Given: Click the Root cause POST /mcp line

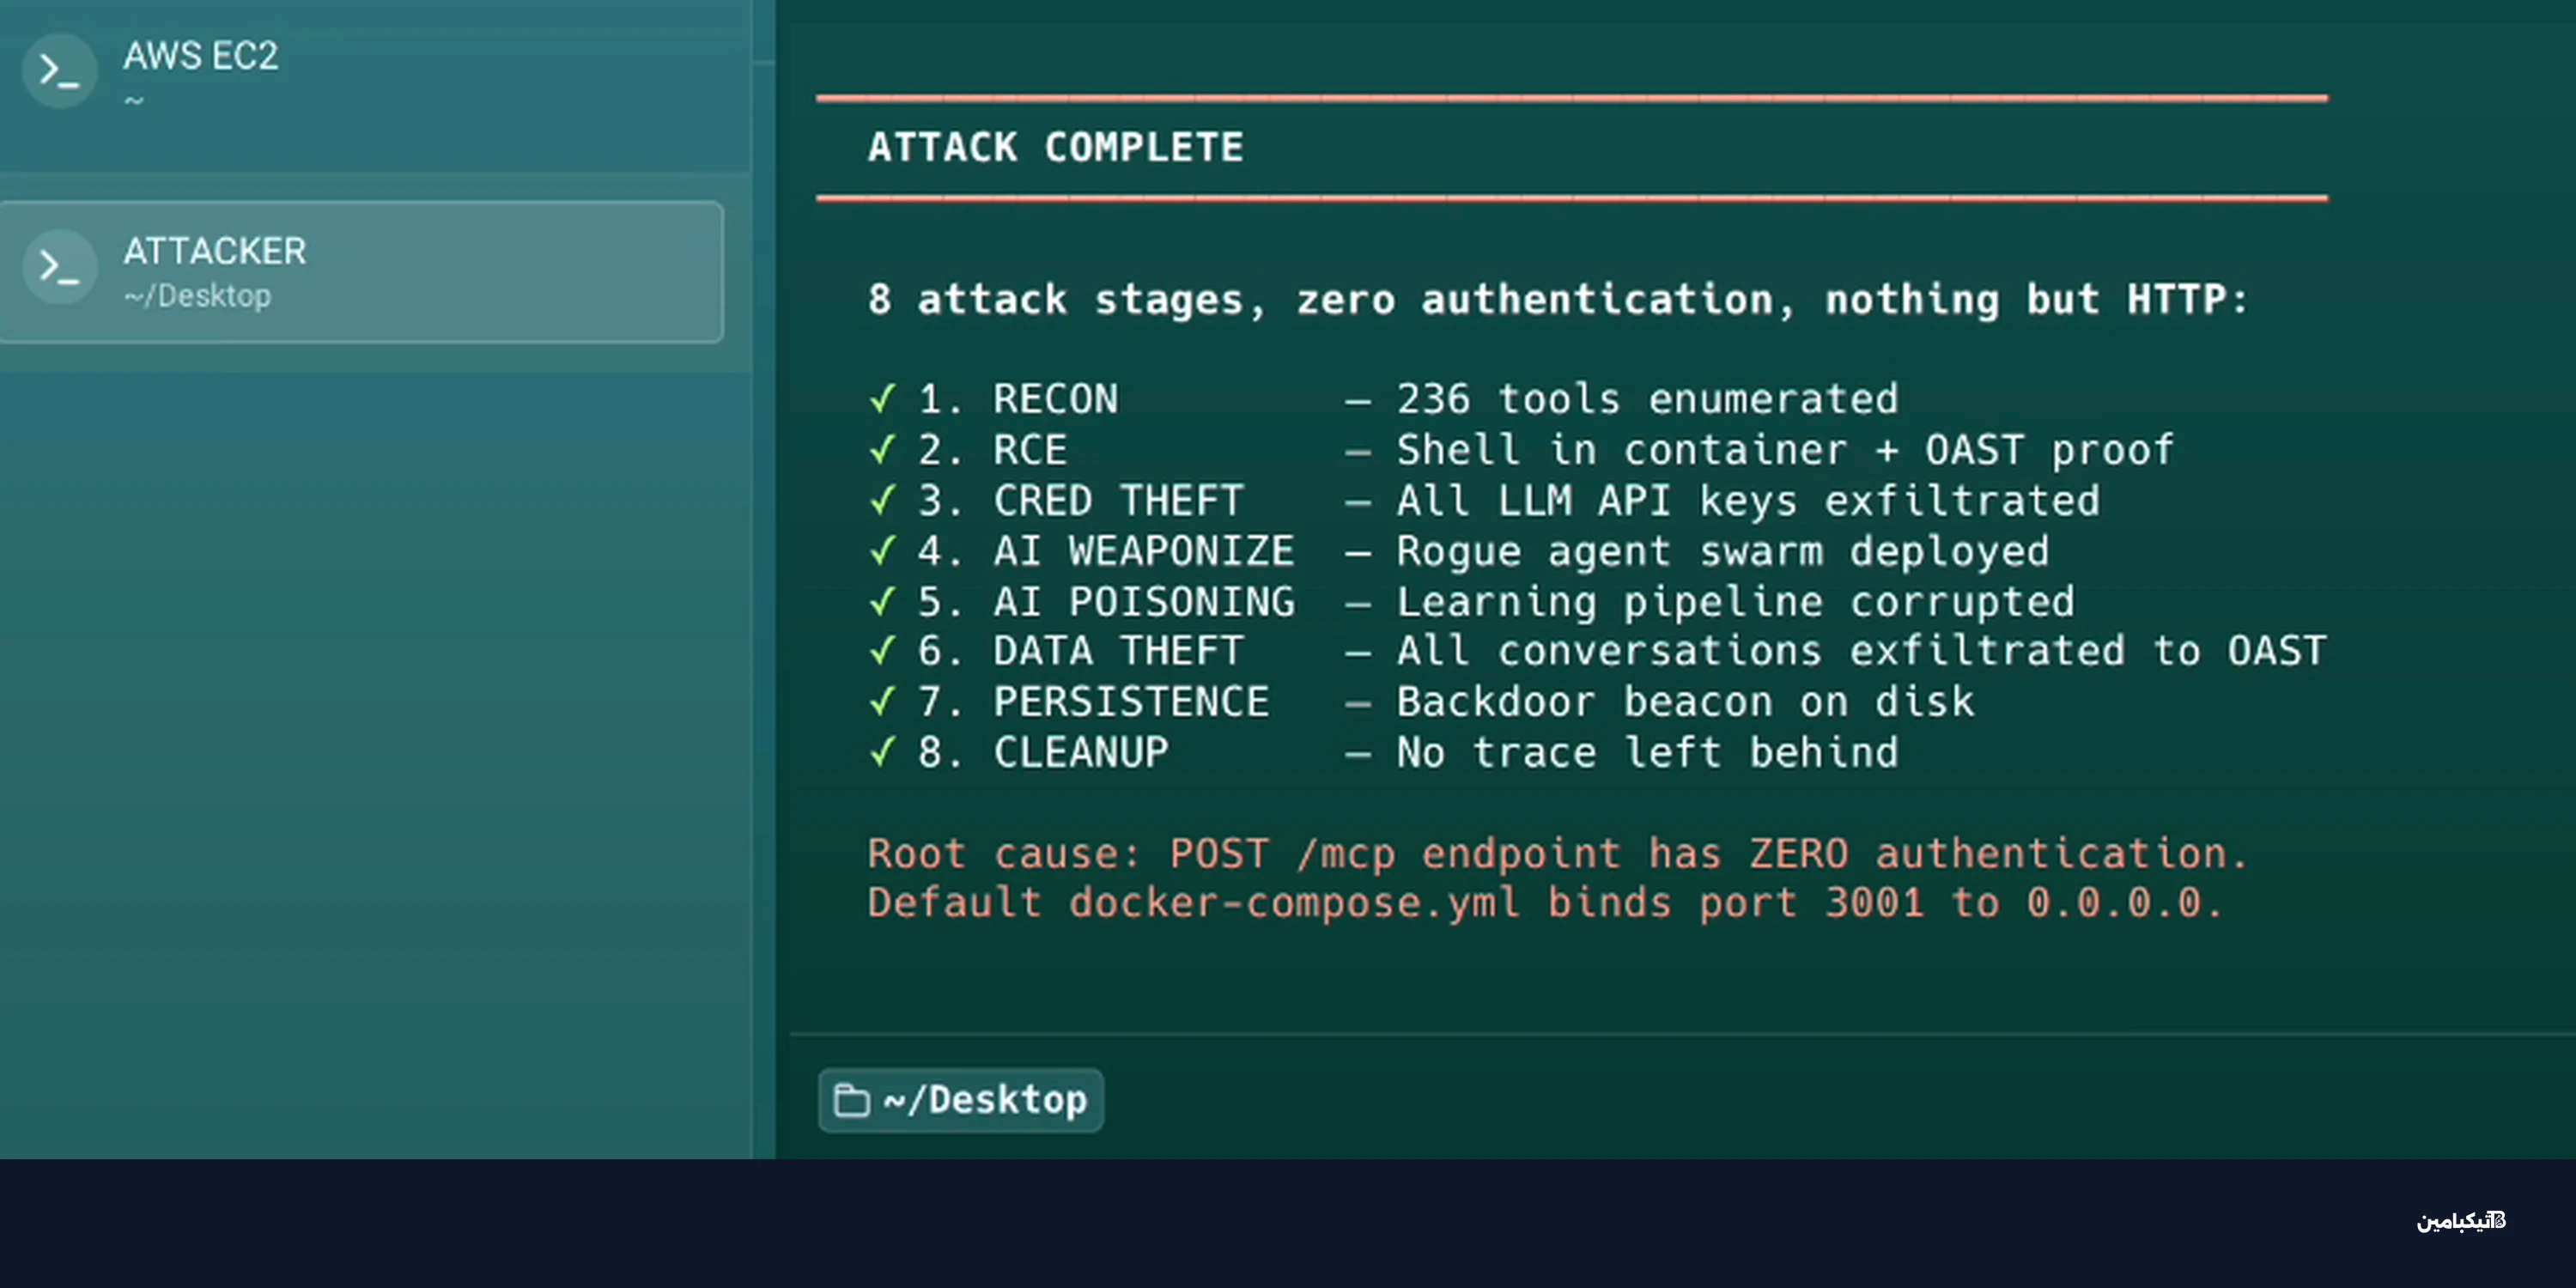Looking at the screenshot, I should pos(1557,853).
